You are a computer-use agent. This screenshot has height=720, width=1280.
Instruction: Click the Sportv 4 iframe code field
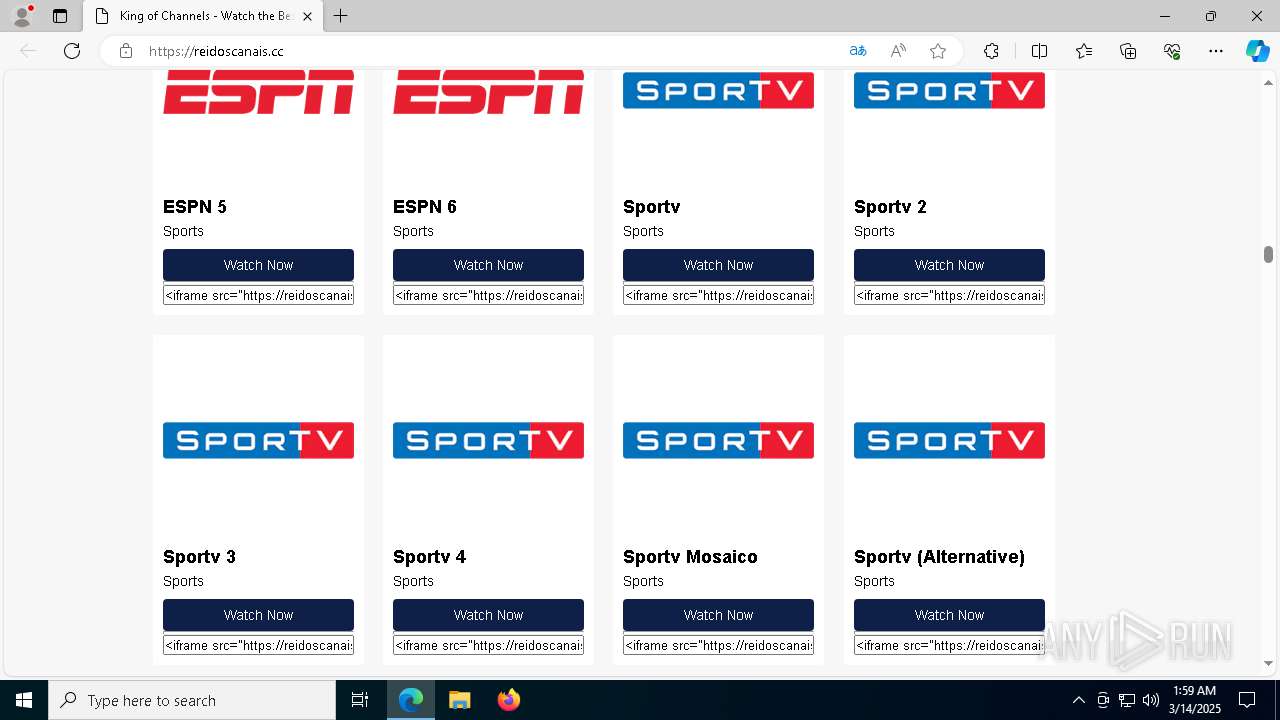tap(488, 645)
